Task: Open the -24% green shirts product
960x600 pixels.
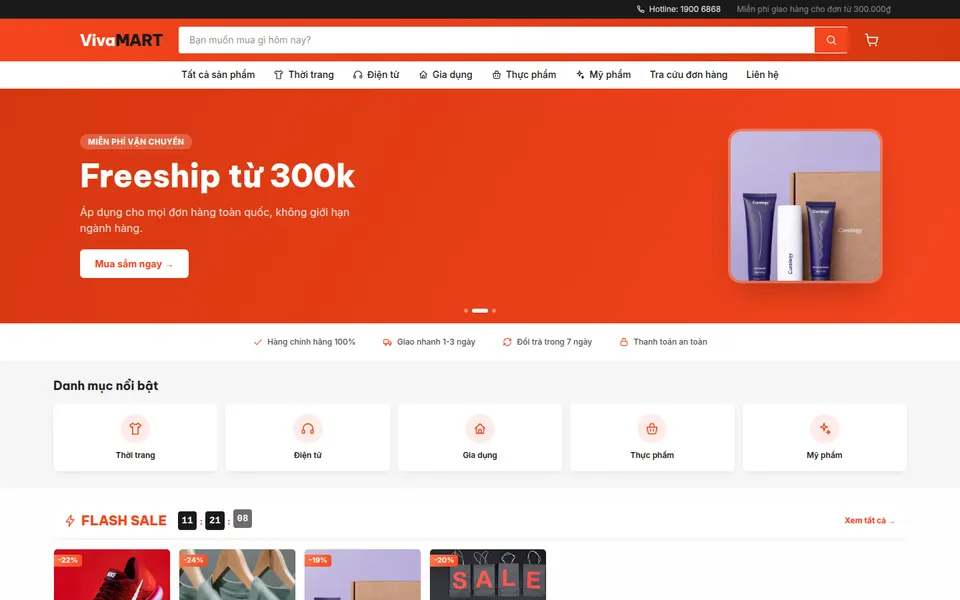Action: (238, 574)
